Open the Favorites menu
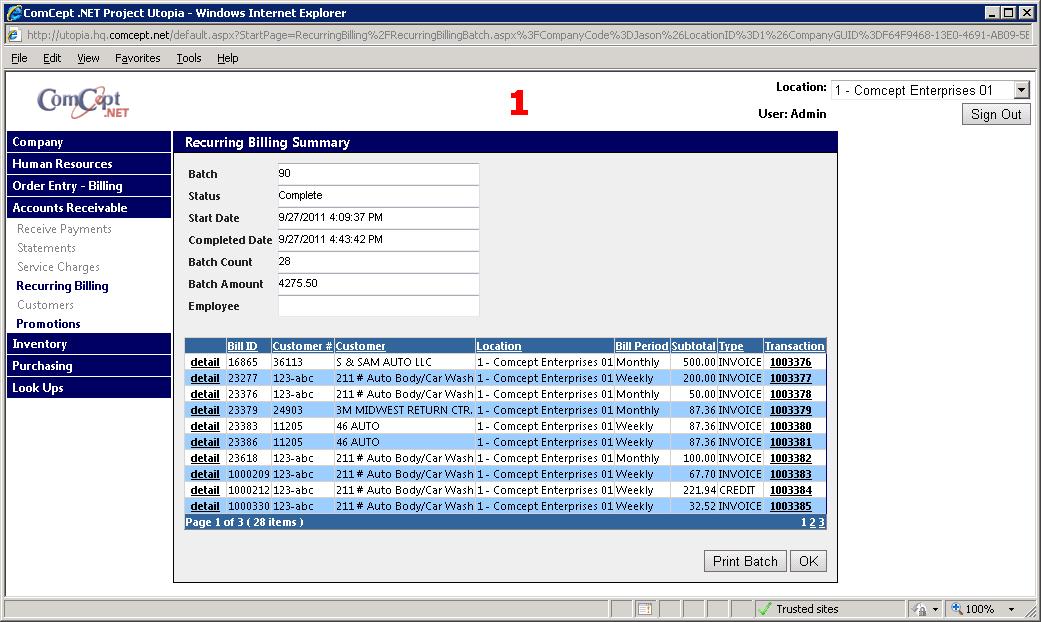Viewport: 1041px width, 622px height. point(137,58)
